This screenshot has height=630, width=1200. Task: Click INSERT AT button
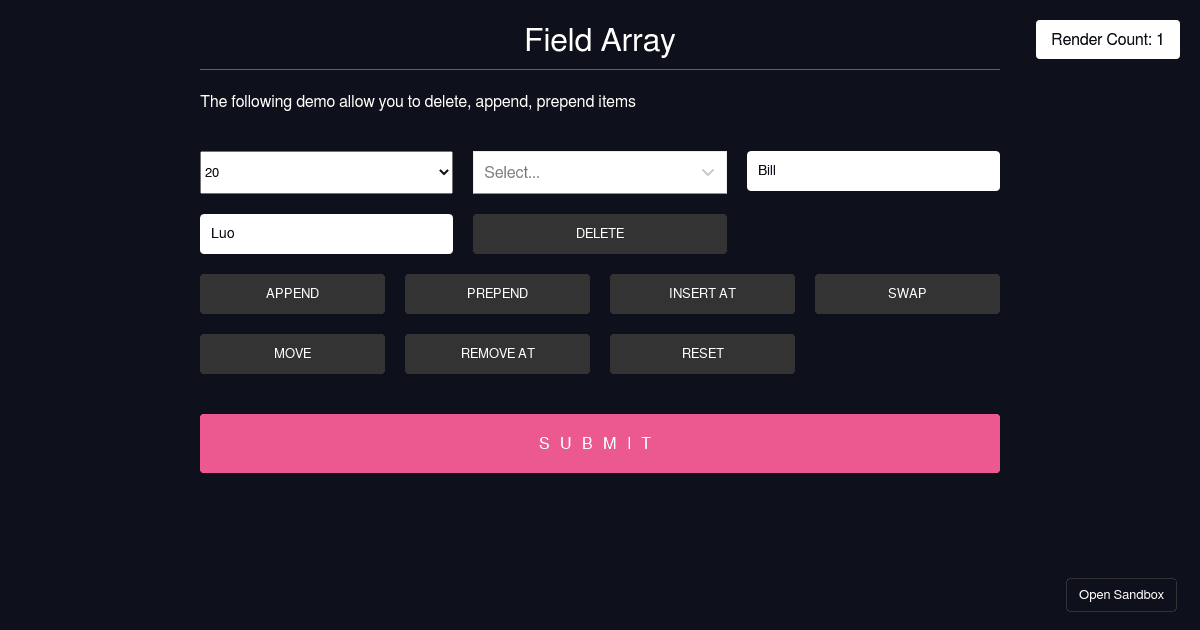pyautogui.click(x=702, y=293)
